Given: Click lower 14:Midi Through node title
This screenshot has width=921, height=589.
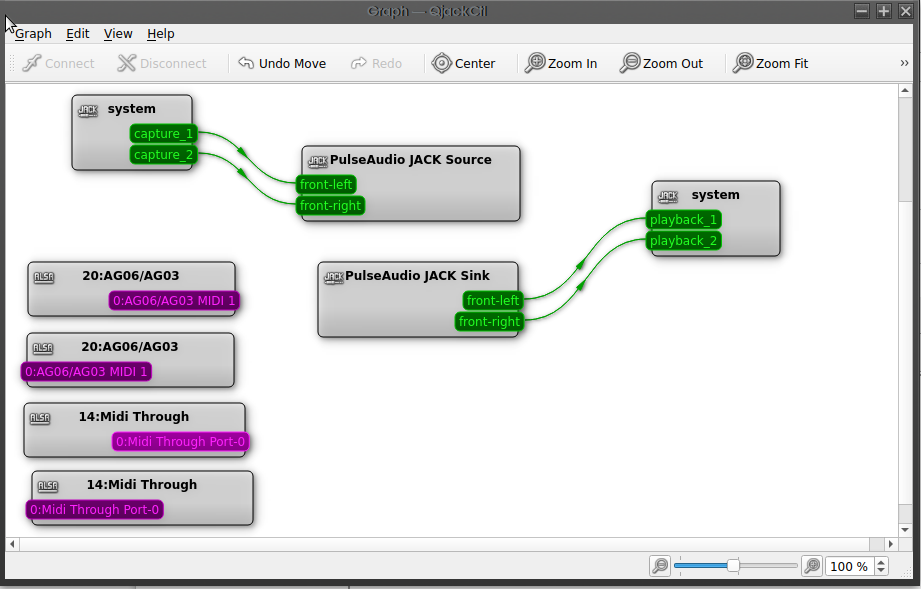Looking at the screenshot, I should point(142,485).
